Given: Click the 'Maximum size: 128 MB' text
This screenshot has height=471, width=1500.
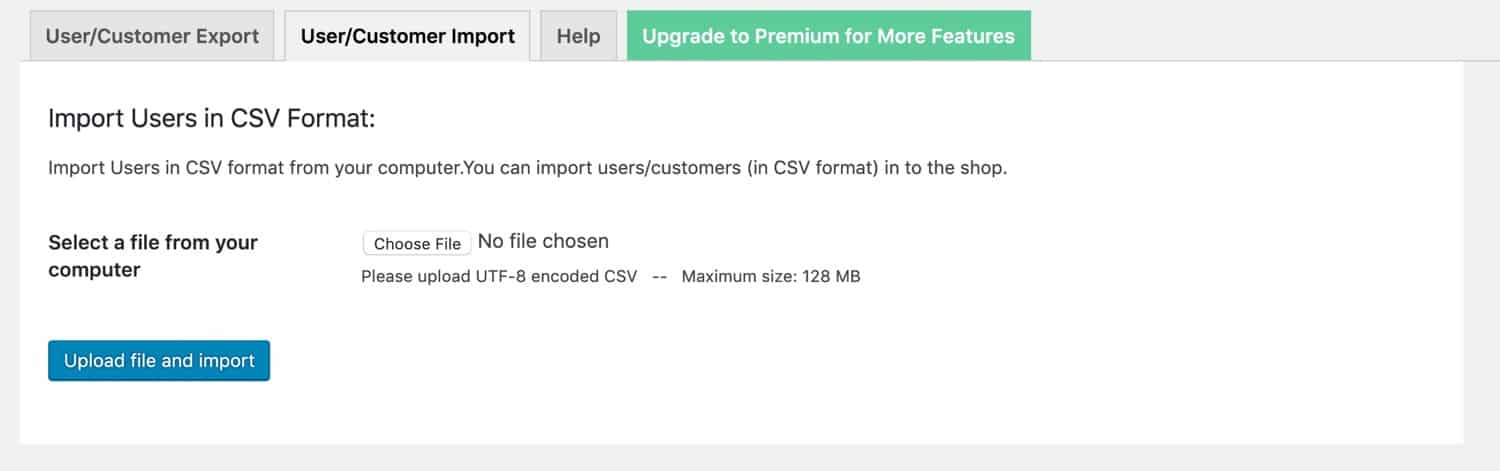Looking at the screenshot, I should 771,276.
